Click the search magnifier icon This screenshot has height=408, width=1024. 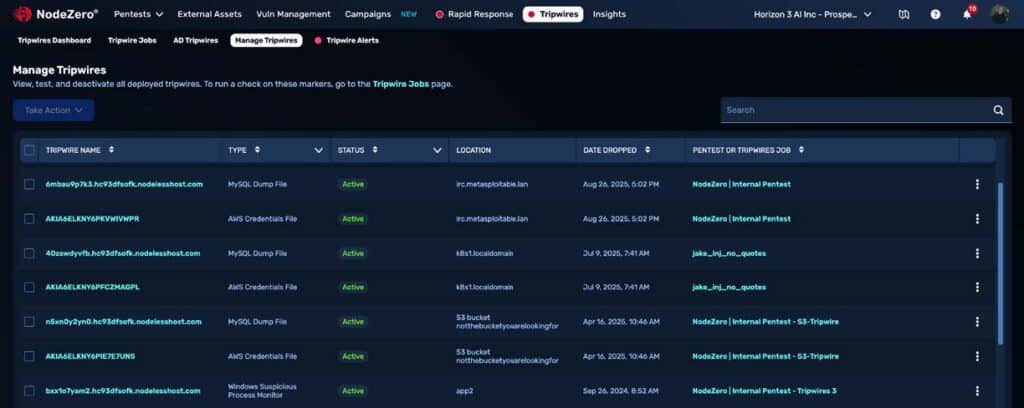(997, 110)
